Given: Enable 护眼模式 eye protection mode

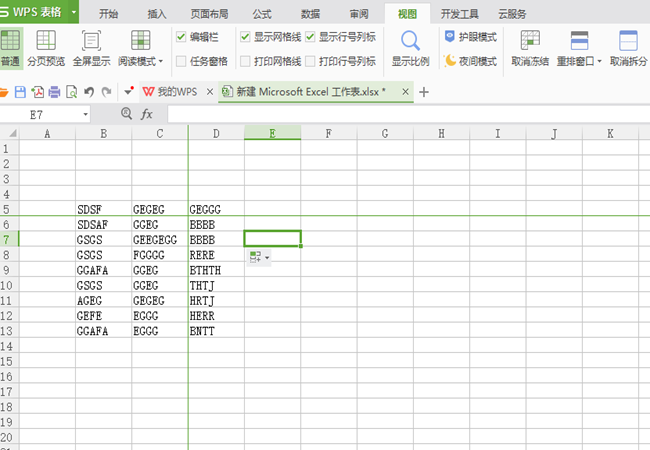Looking at the screenshot, I should (470, 37).
